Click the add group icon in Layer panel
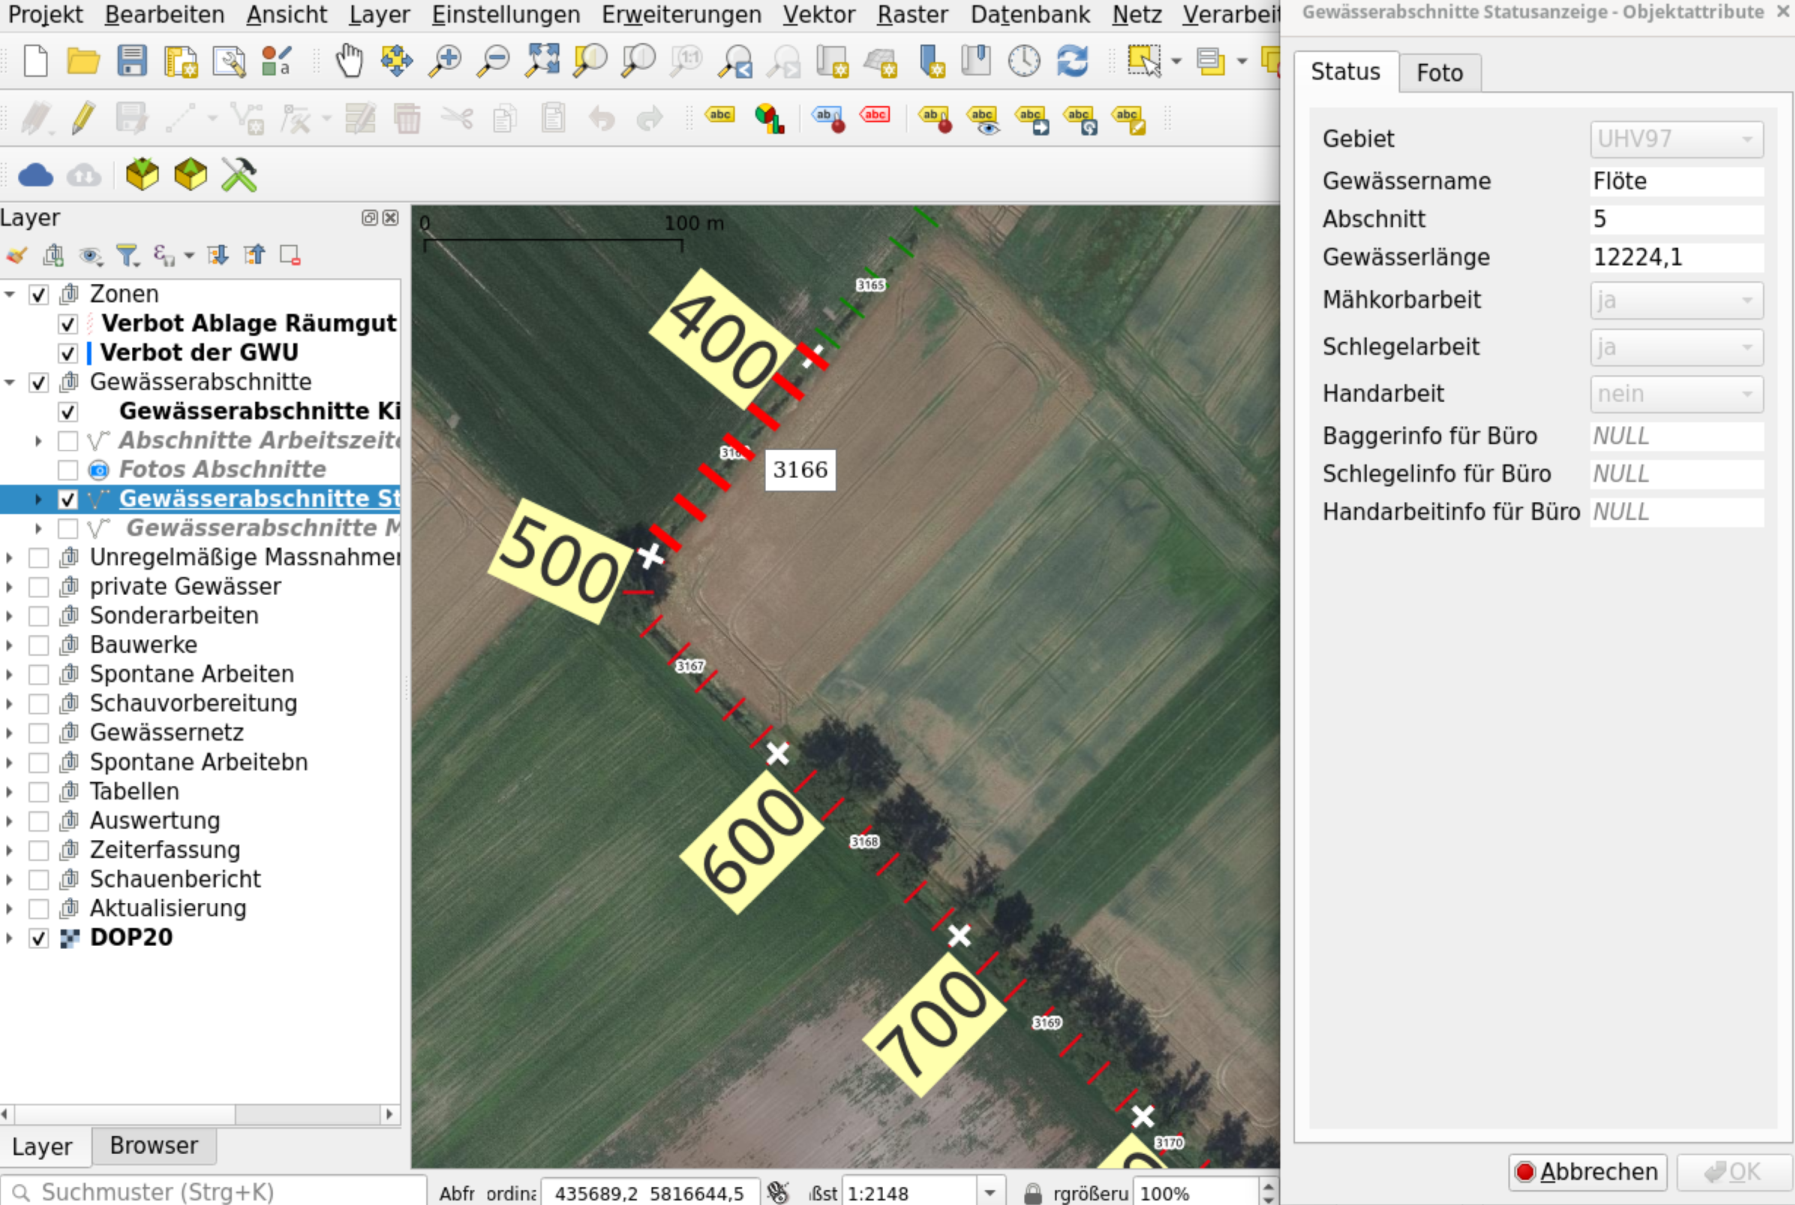 pyautogui.click(x=54, y=256)
